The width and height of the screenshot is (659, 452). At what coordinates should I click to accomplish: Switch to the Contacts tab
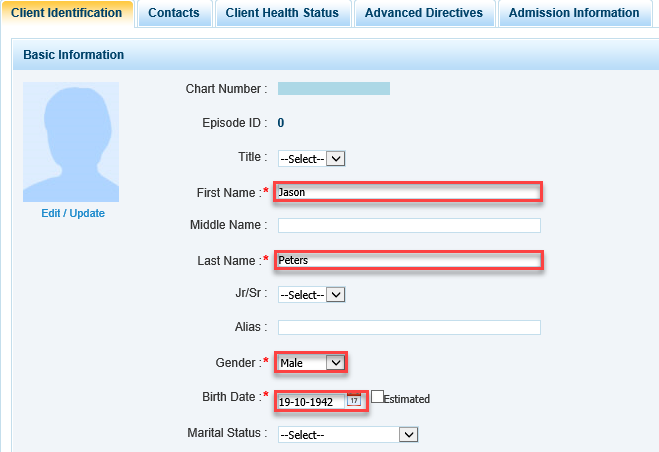(174, 14)
